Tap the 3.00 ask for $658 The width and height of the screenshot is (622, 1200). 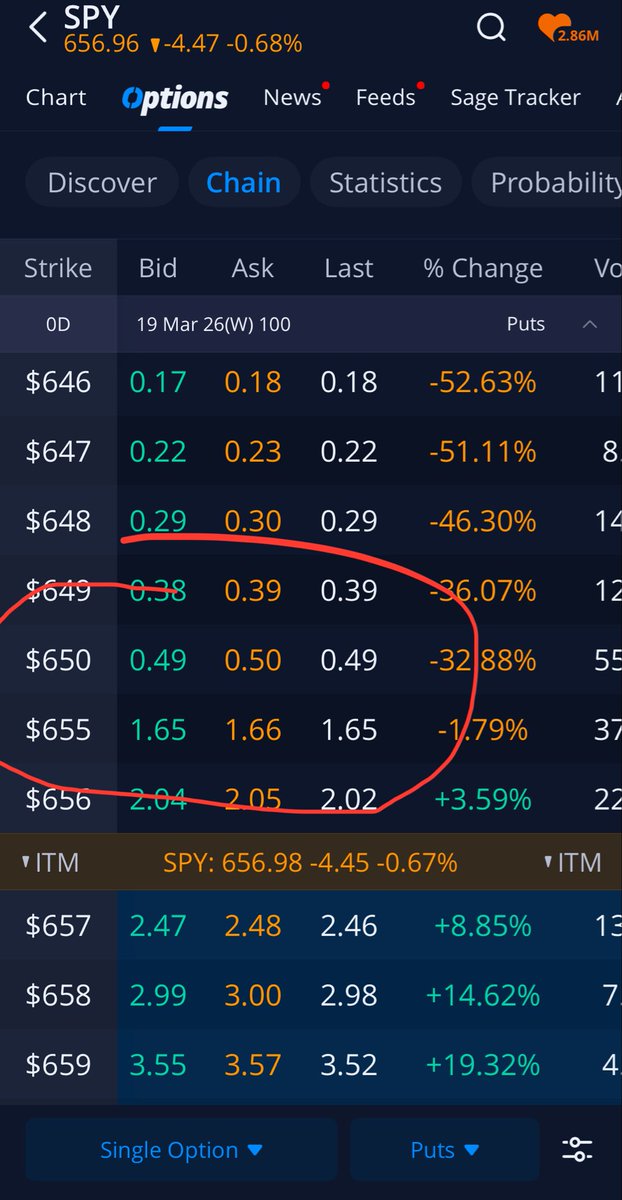coord(252,995)
